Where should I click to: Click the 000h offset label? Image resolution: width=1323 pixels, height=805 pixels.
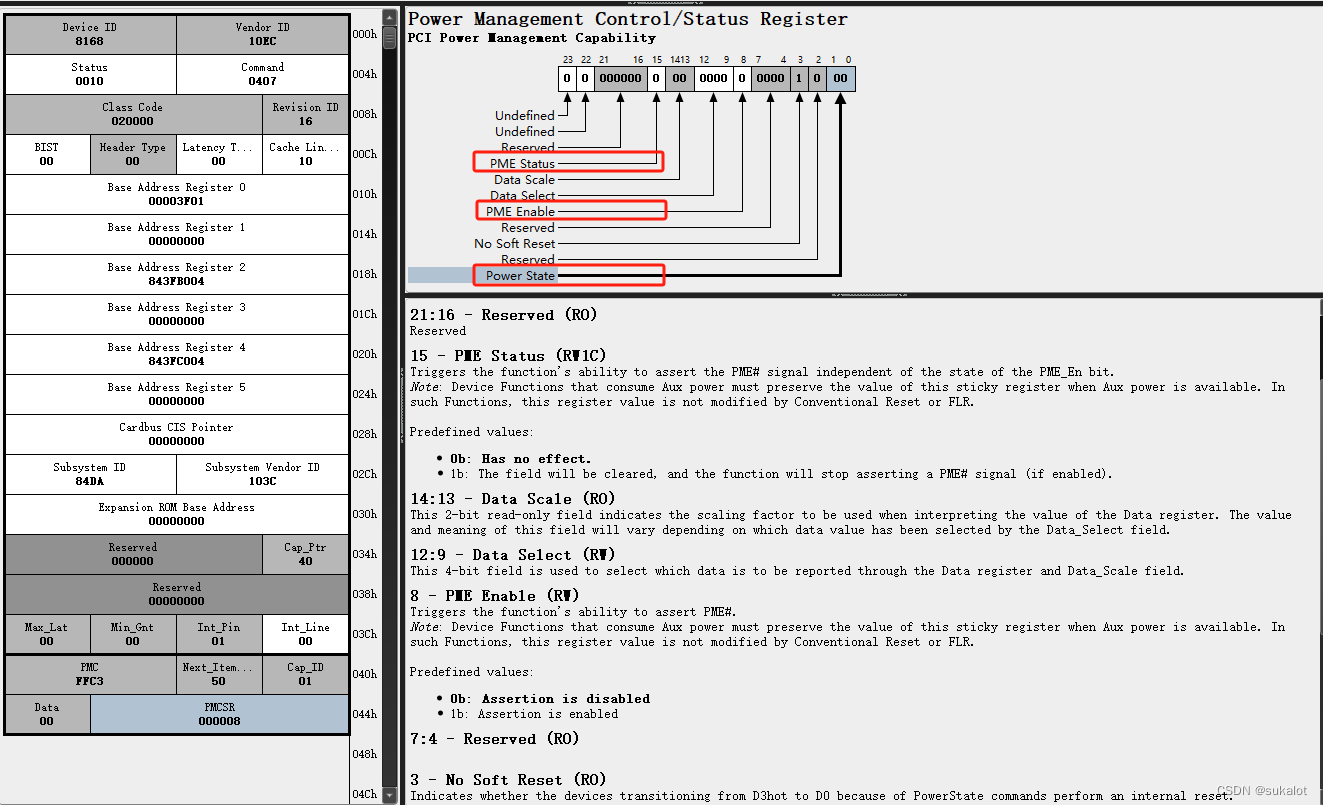click(x=364, y=34)
